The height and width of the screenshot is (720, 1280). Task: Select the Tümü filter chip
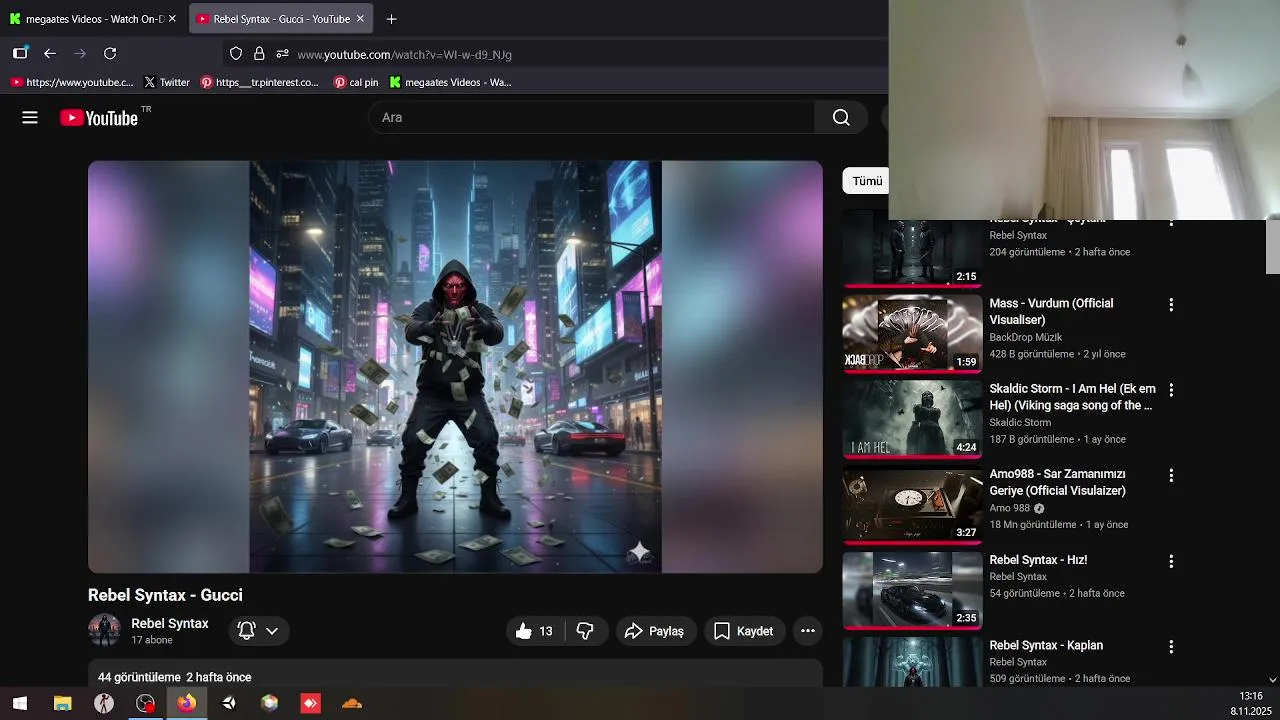pyautogui.click(x=867, y=181)
